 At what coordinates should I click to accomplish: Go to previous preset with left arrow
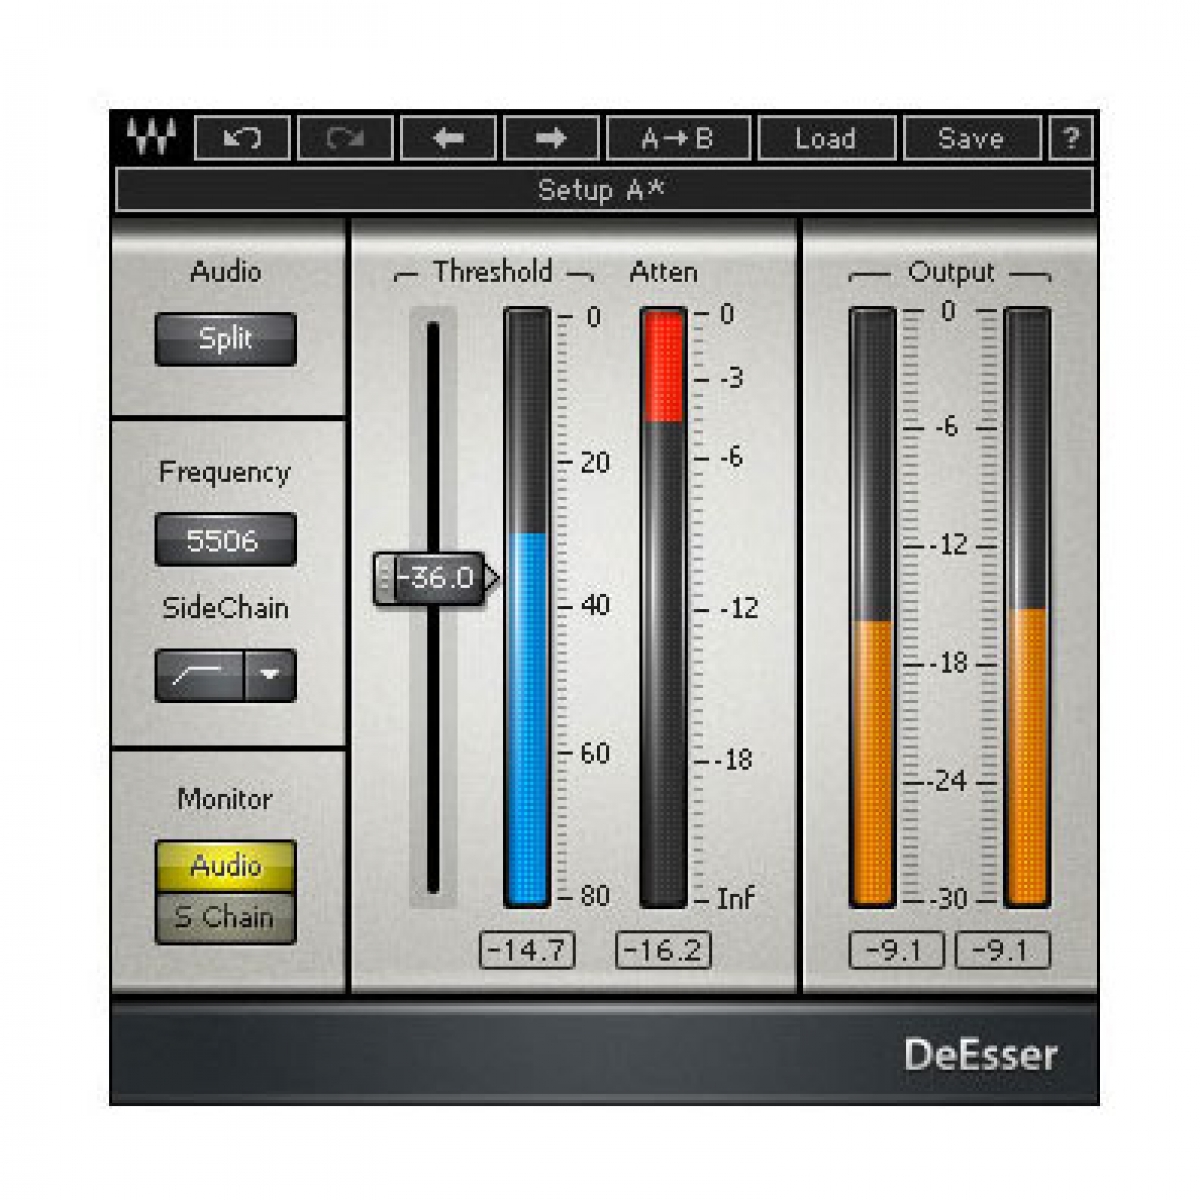pos(448,138)
